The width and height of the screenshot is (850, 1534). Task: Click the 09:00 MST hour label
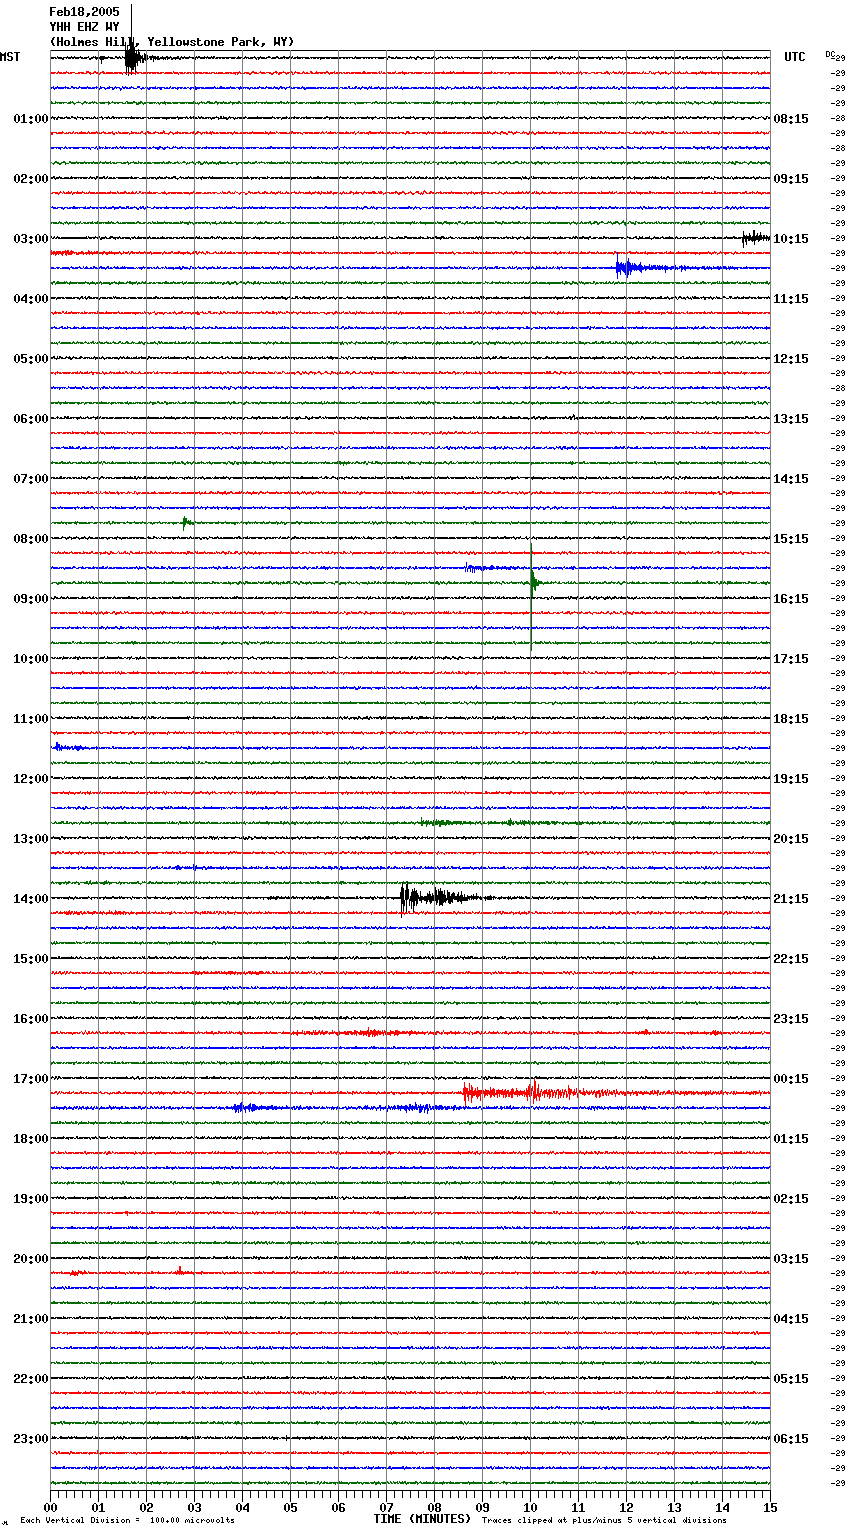point(30,599)
